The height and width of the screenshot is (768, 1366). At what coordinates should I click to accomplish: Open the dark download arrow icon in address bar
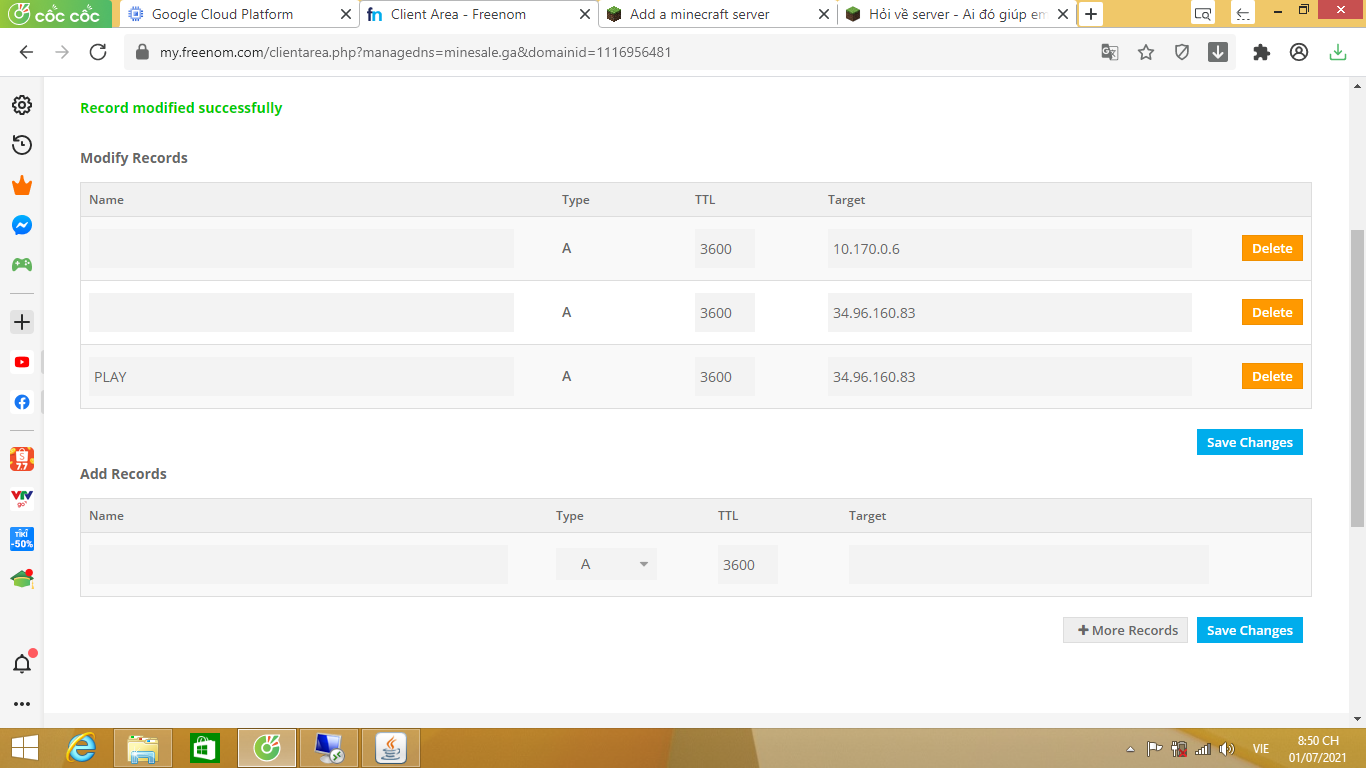tap(1218, 52)
